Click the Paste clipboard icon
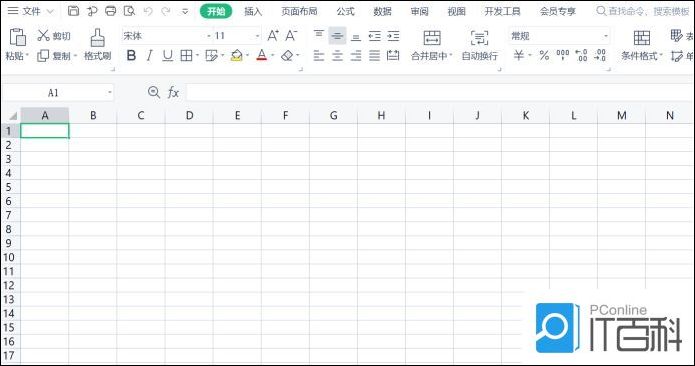 click(x=17, y=37)
